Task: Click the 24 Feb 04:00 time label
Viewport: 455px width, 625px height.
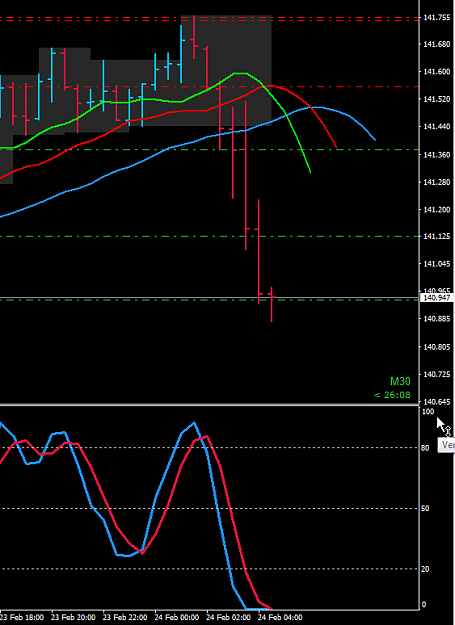Action: tap(280, 617)
